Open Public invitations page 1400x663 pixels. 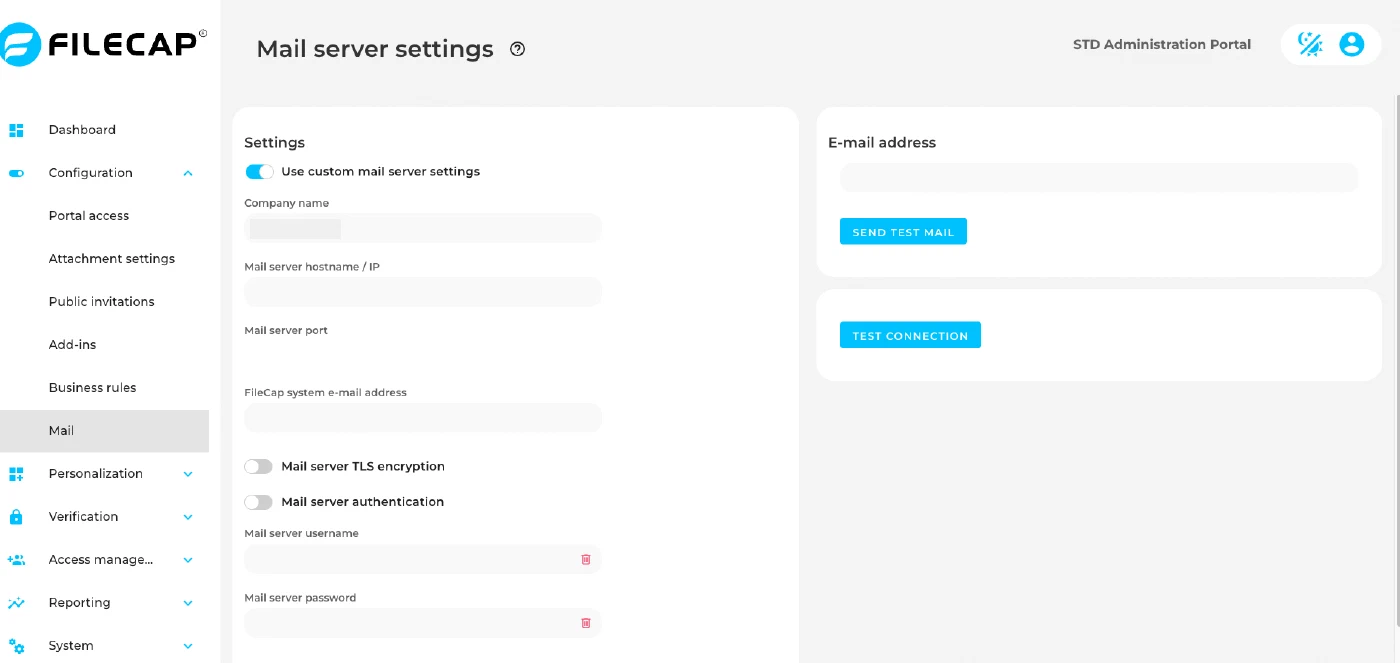(102, 302)
